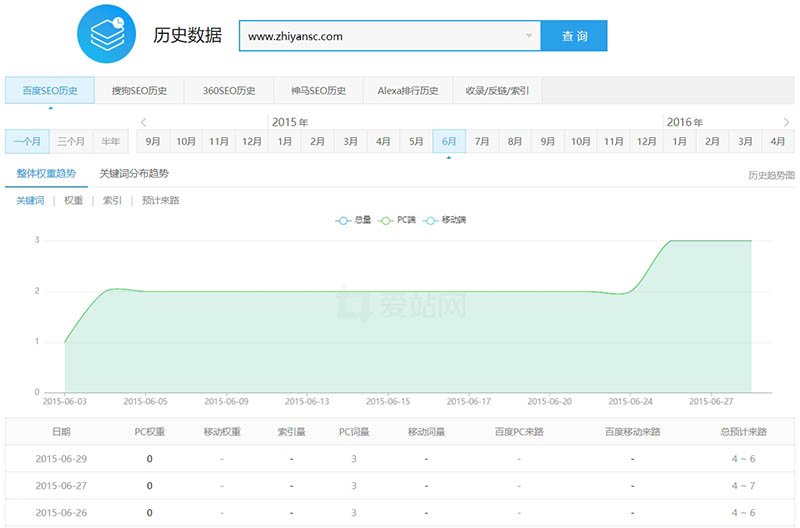The width and height of the screenshot is (800, 528).
Task: Click the 4 ~ 7 estimated traffic value
Action: pos(743,486)
